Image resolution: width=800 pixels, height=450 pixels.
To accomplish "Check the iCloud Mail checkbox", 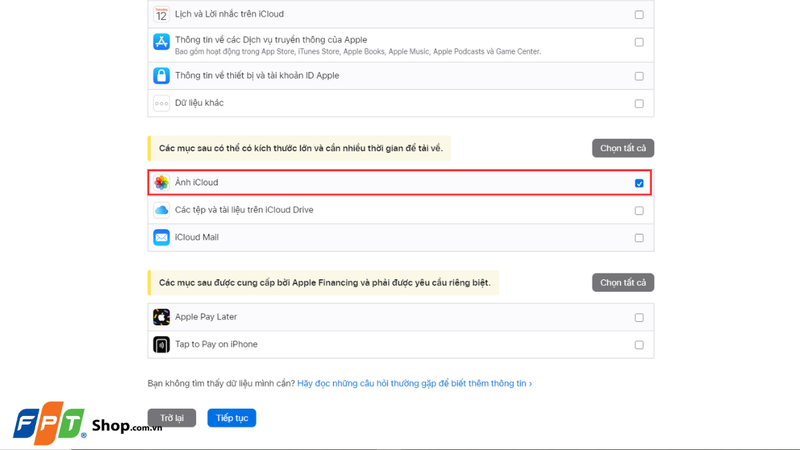I will (639, 238).
